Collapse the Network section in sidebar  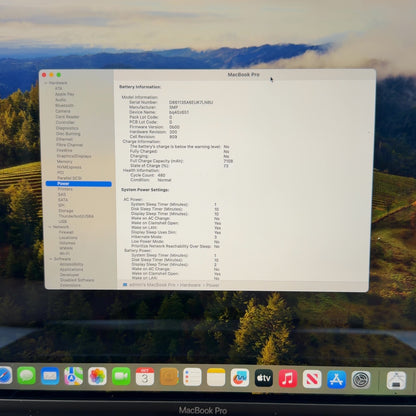(x=50, y=227)
